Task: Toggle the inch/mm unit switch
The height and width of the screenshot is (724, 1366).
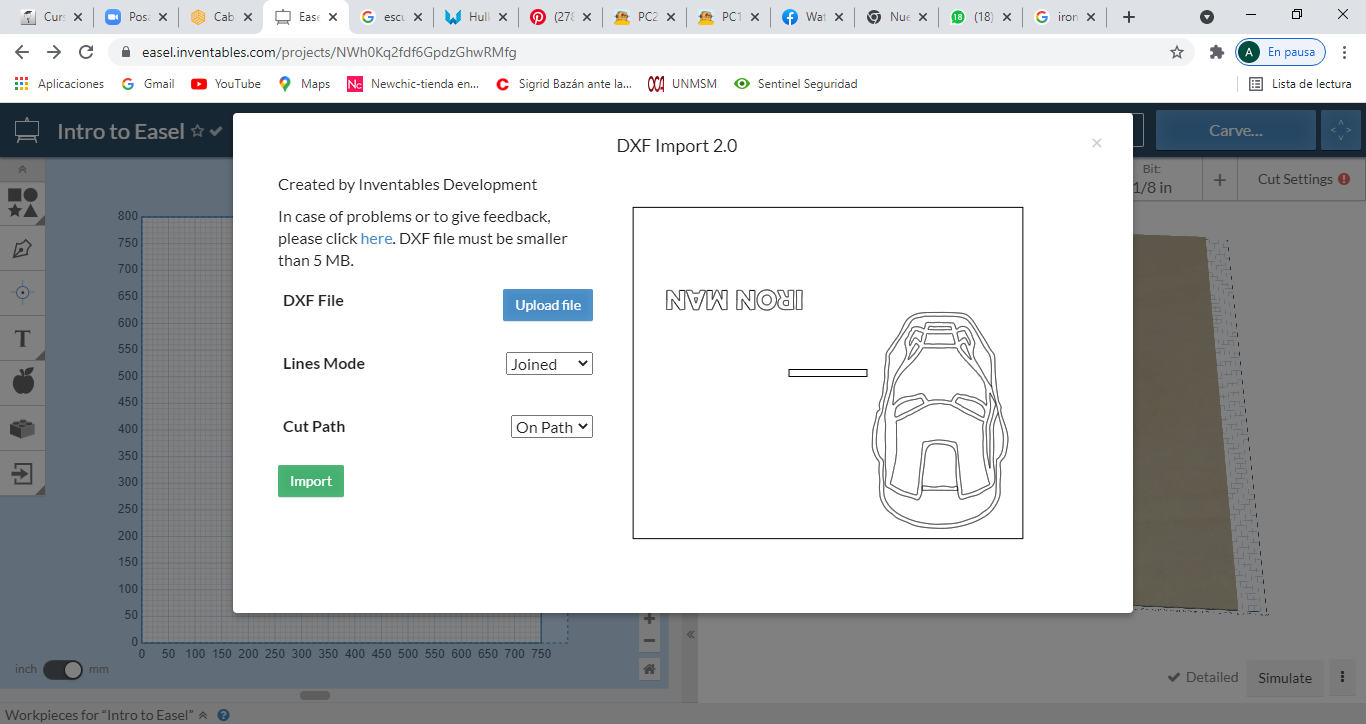Action: coord(63,670)
